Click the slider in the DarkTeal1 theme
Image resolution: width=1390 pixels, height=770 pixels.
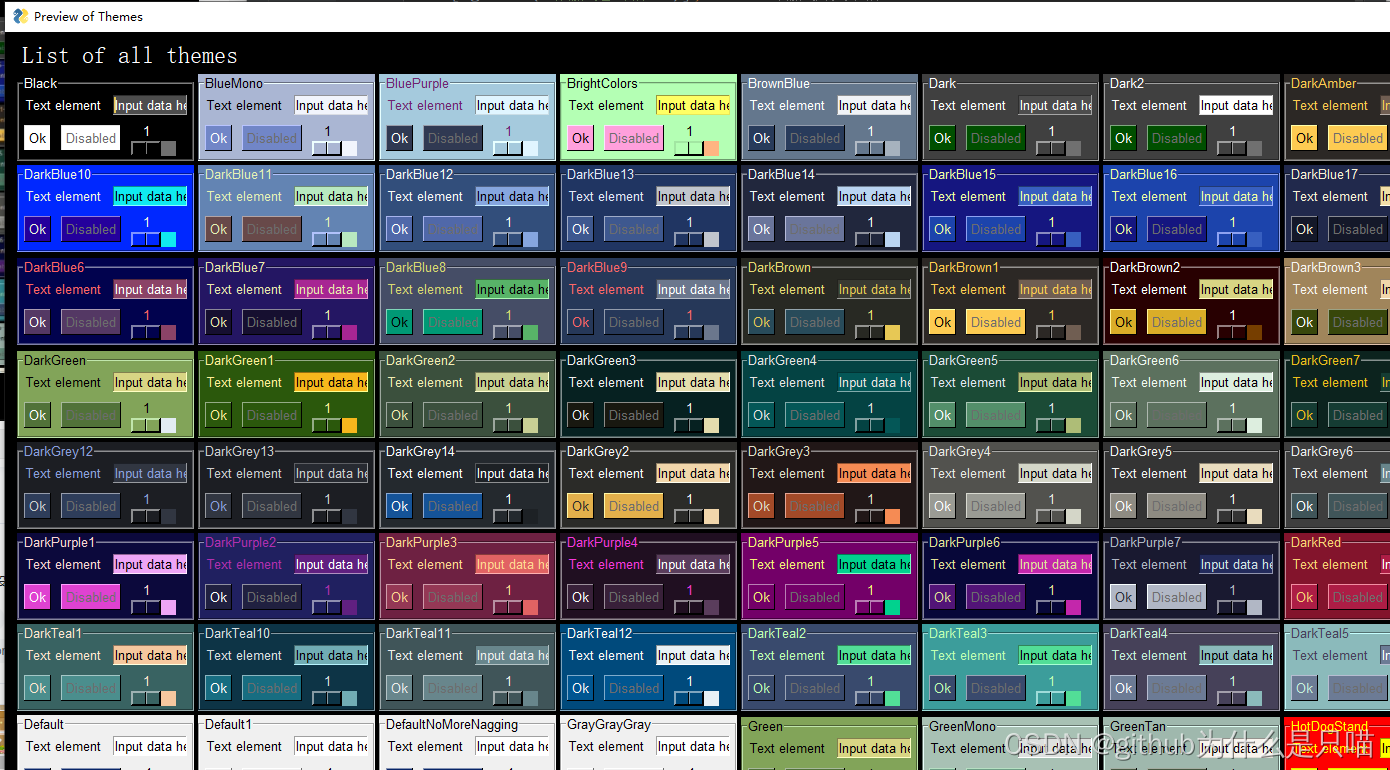coord(153,698)
